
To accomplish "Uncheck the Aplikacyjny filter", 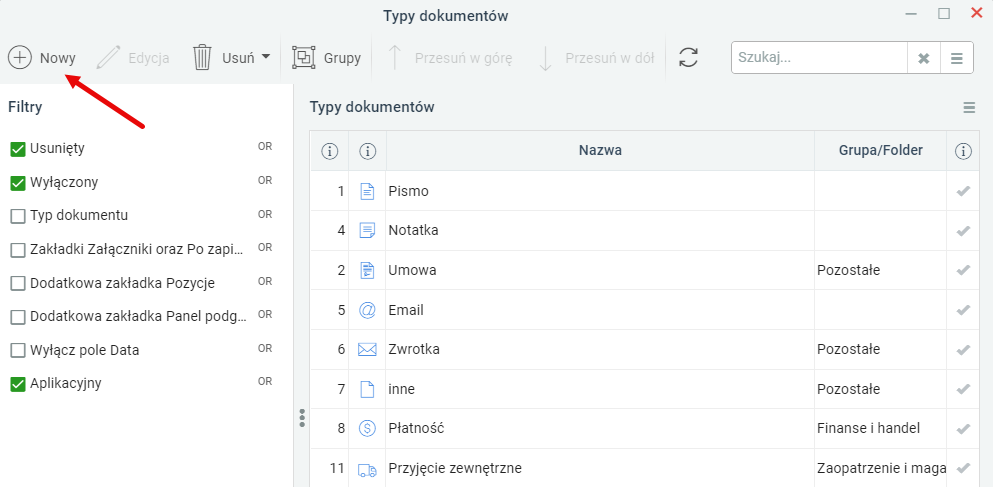I will pyautogui.click(x=18, y=384).
